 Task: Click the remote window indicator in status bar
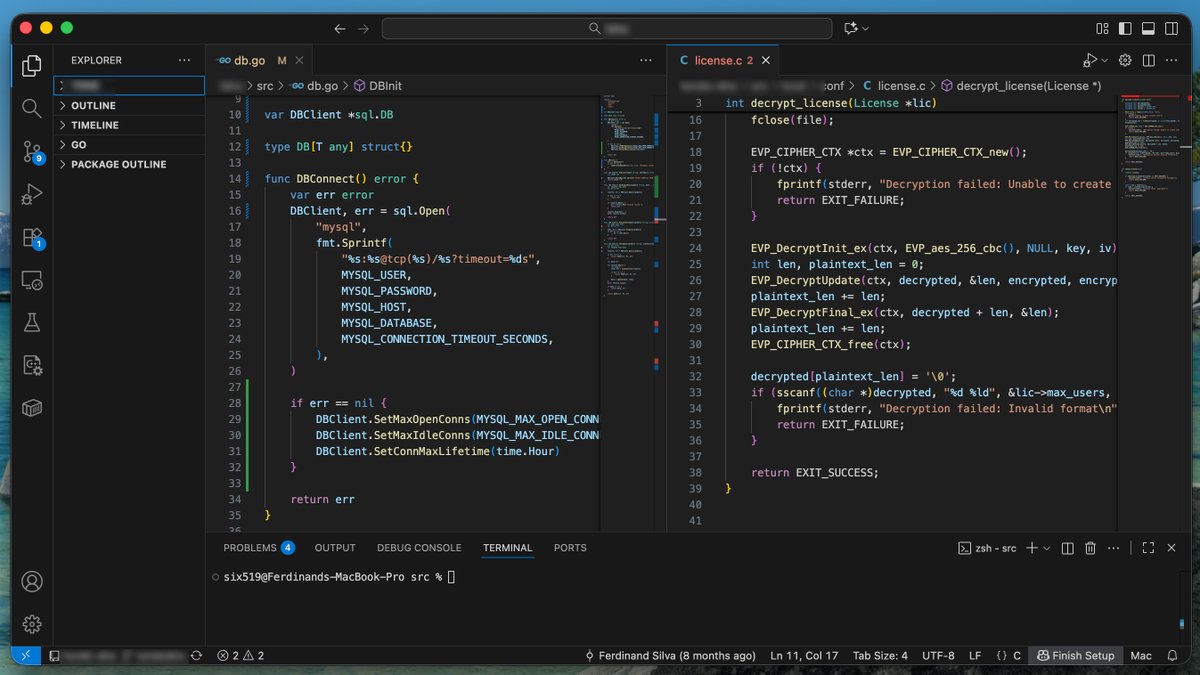point(26,656)
